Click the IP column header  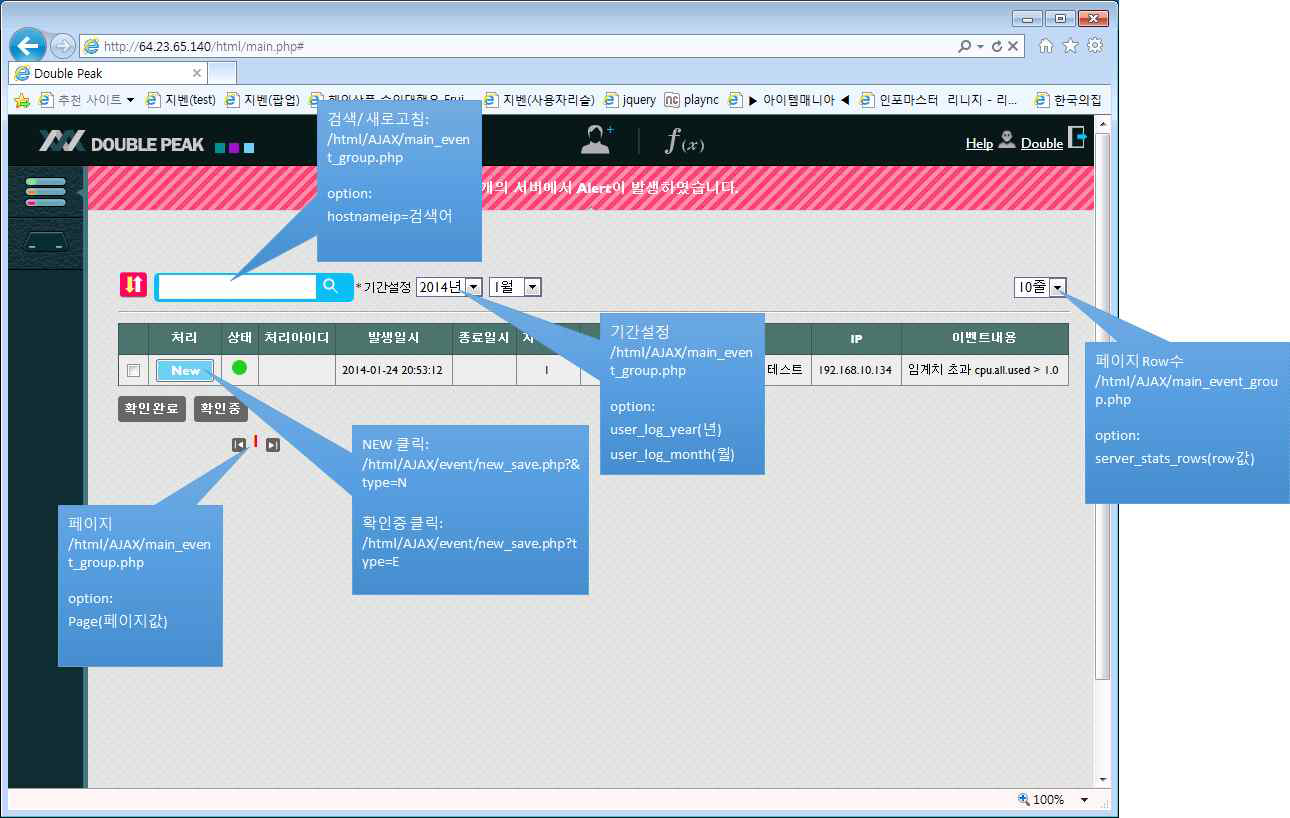click(856, 338)
